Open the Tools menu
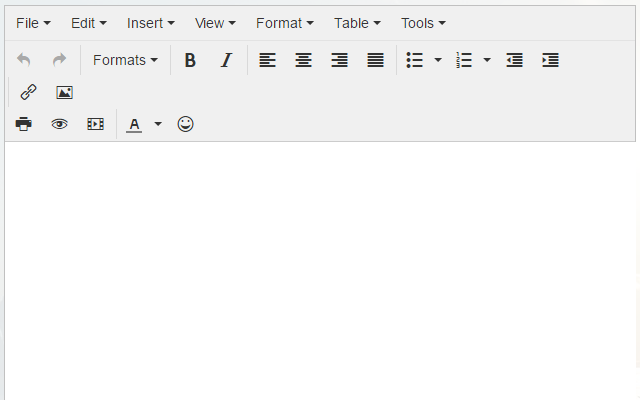Screen dimensions: 640x400 point(423,22)
